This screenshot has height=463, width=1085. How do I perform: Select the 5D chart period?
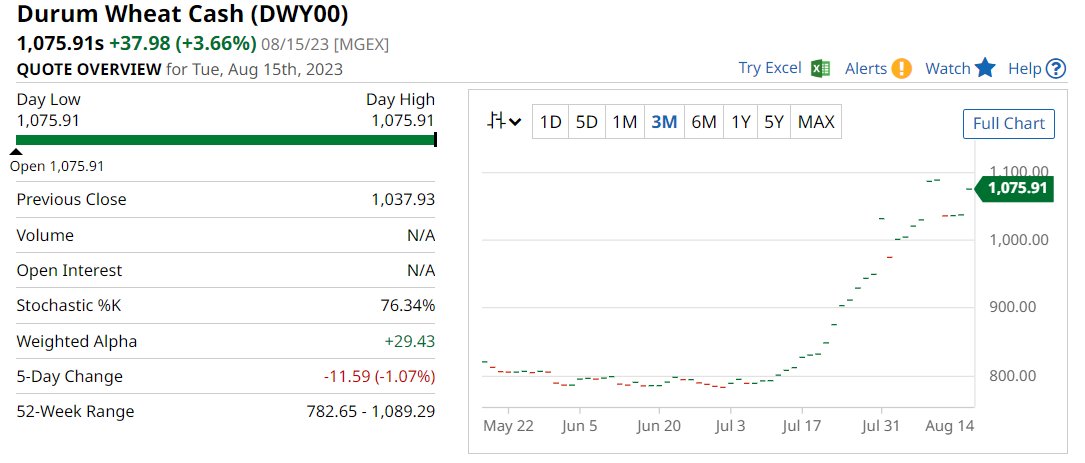click(x=586, y=122)
